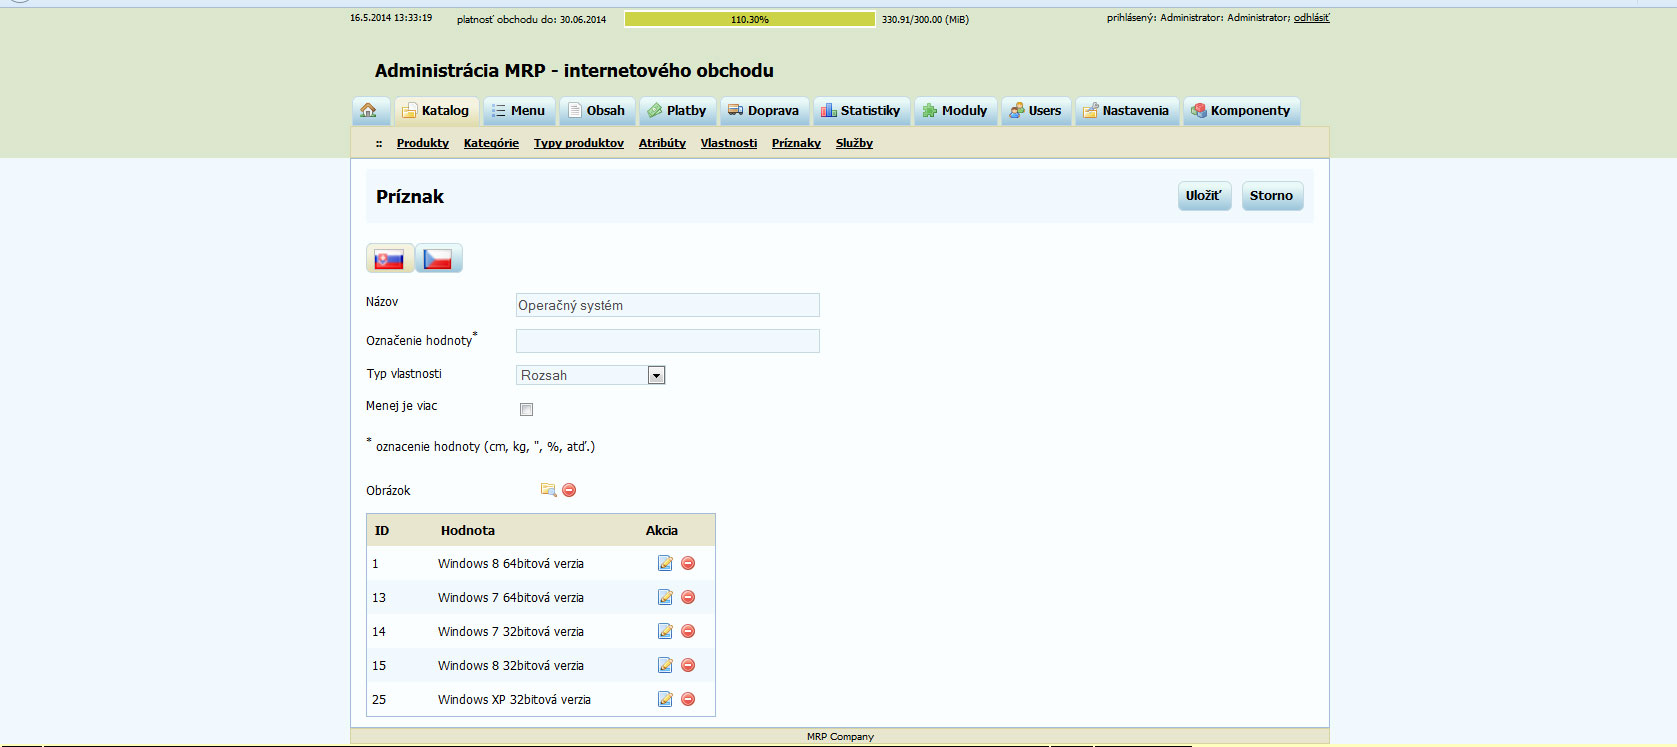Click the Storno button
This screenshot has width=1677, height=747.
coord(1272,196)
